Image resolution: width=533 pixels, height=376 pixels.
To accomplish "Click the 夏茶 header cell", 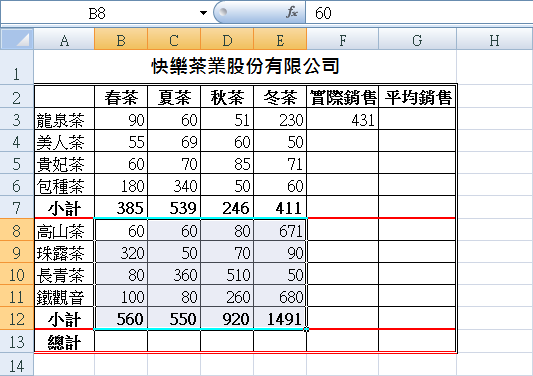I will [x=174, y=97].
